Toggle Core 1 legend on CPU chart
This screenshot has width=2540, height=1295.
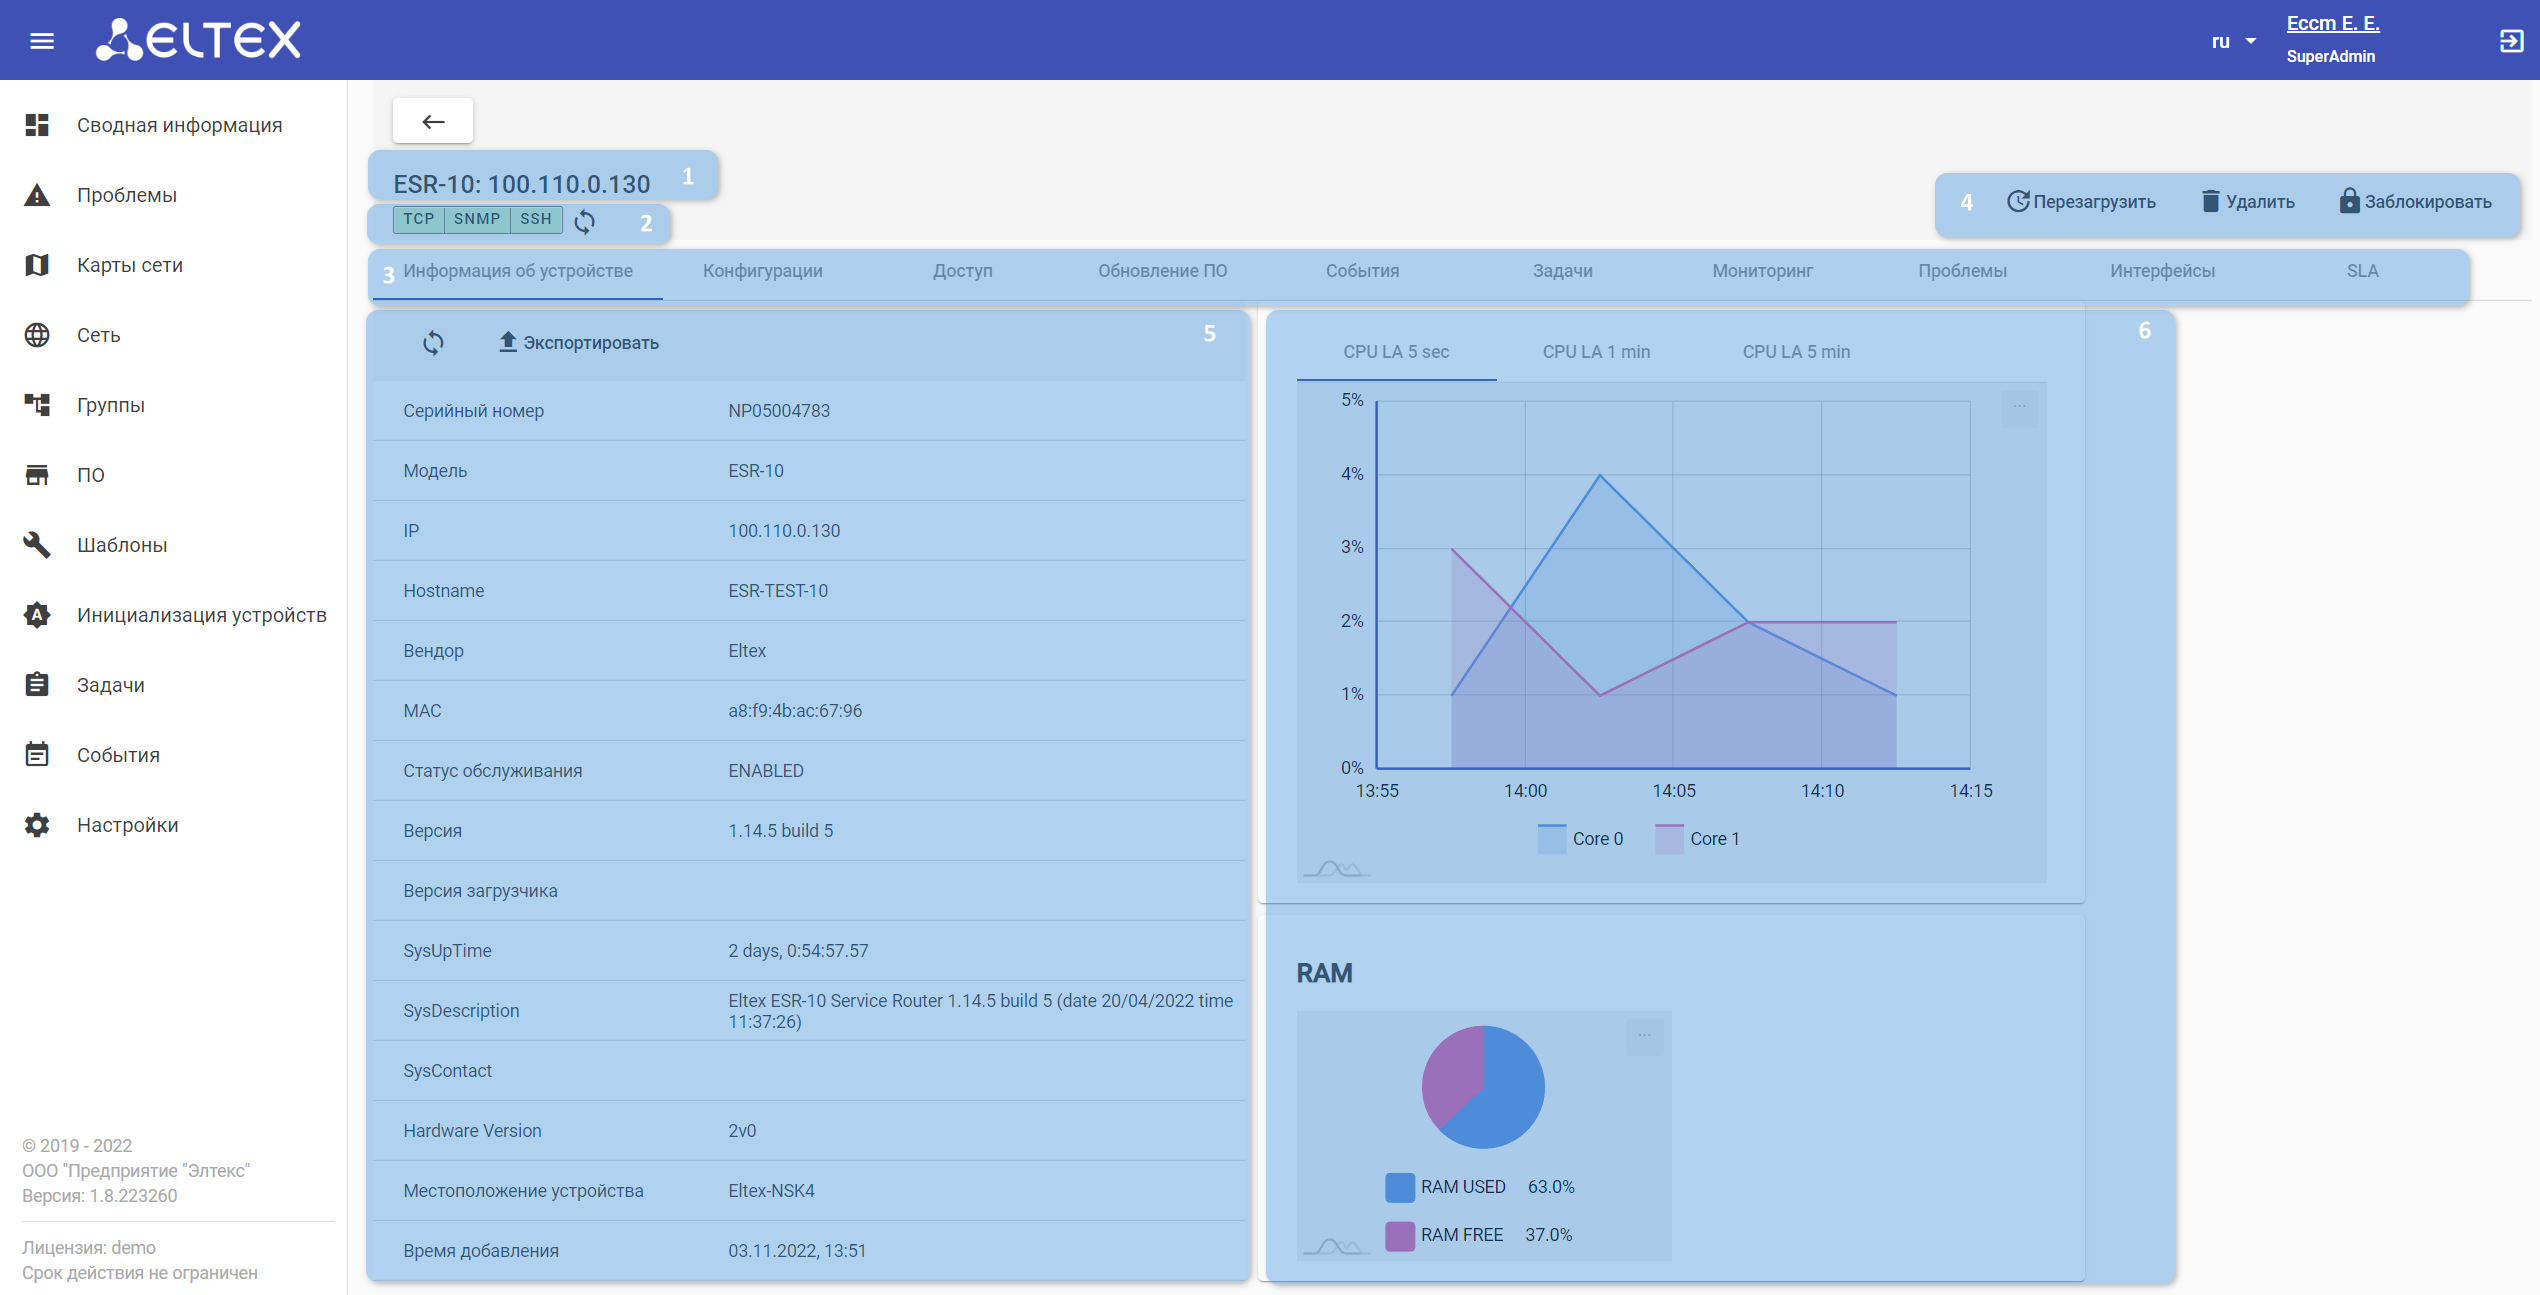[x=1698, y=839]
